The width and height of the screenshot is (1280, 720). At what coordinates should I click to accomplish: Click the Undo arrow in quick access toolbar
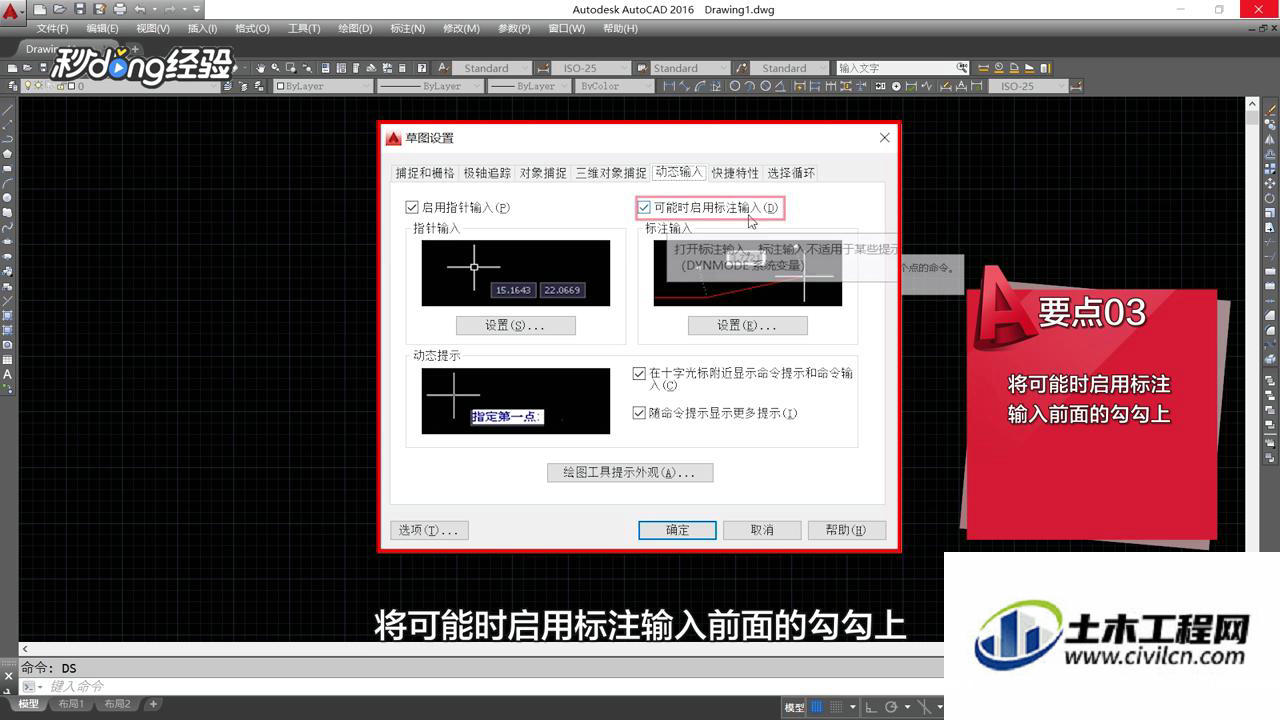[x=140, y=9]
